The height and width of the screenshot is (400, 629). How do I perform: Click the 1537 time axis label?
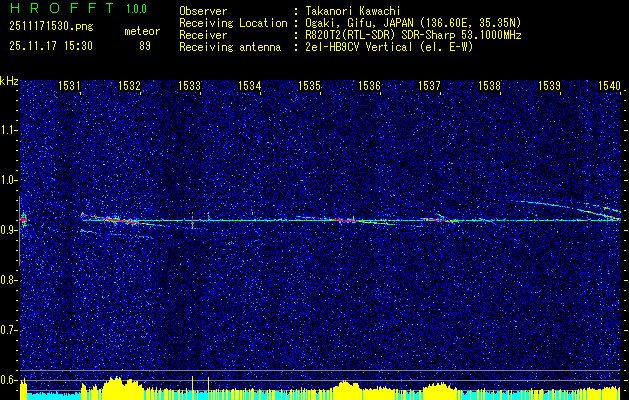click(430, 87)
